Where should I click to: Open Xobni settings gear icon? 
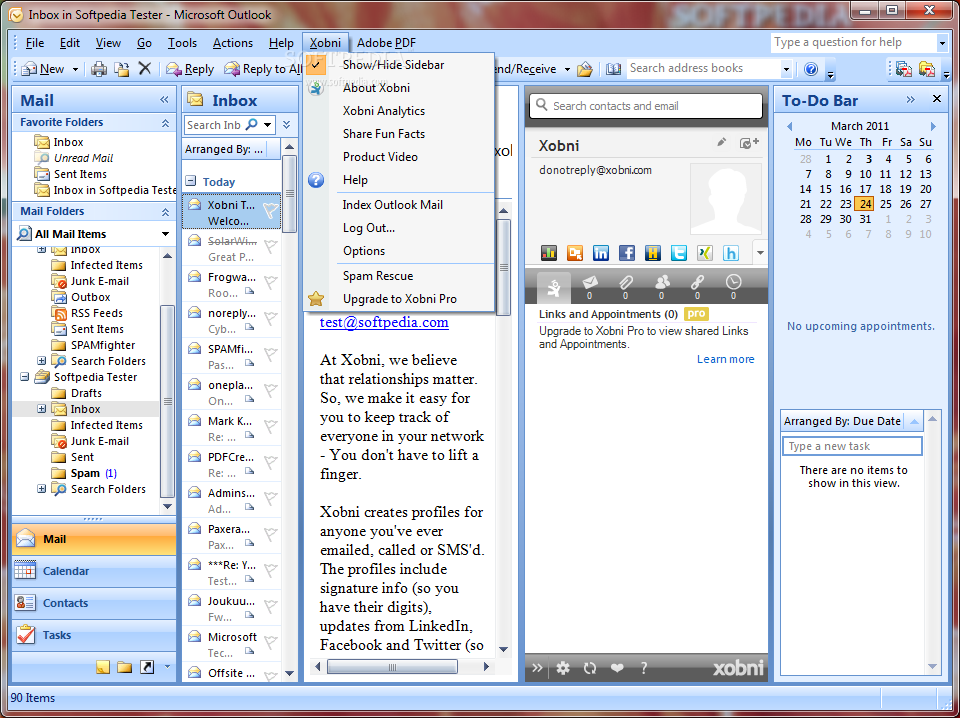coord(563,668)
